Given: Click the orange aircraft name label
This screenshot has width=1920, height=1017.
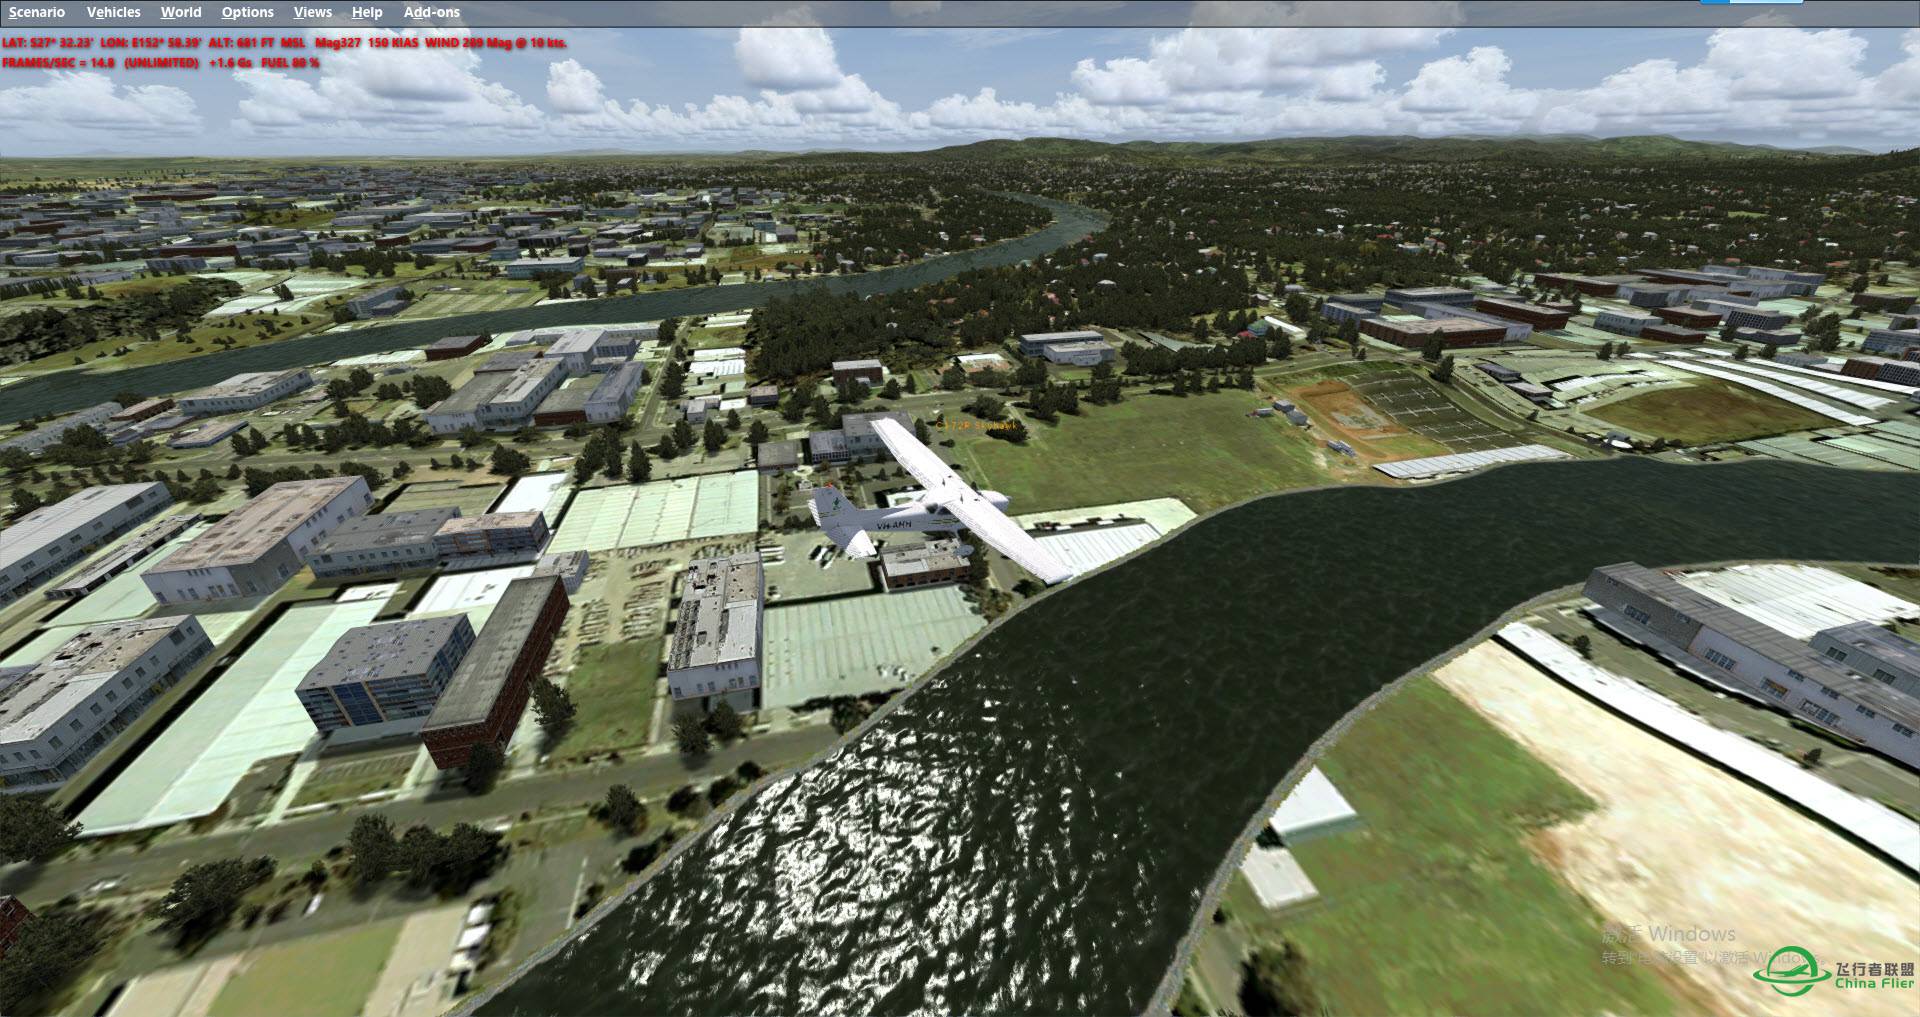Looking at the screenshot, I should click(977, 425).
